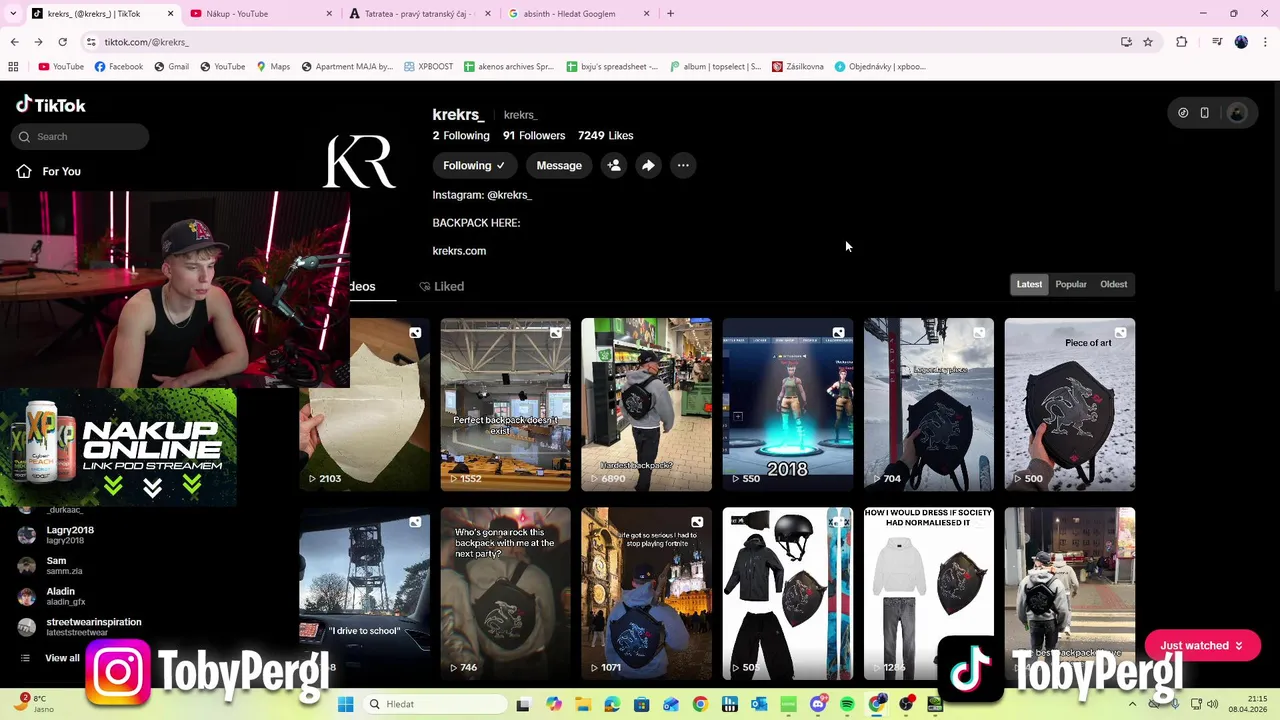This screenshot has width=1280, height=720.
Task: Open the tab search dropdown arrow
Action: tap(13, 13)
